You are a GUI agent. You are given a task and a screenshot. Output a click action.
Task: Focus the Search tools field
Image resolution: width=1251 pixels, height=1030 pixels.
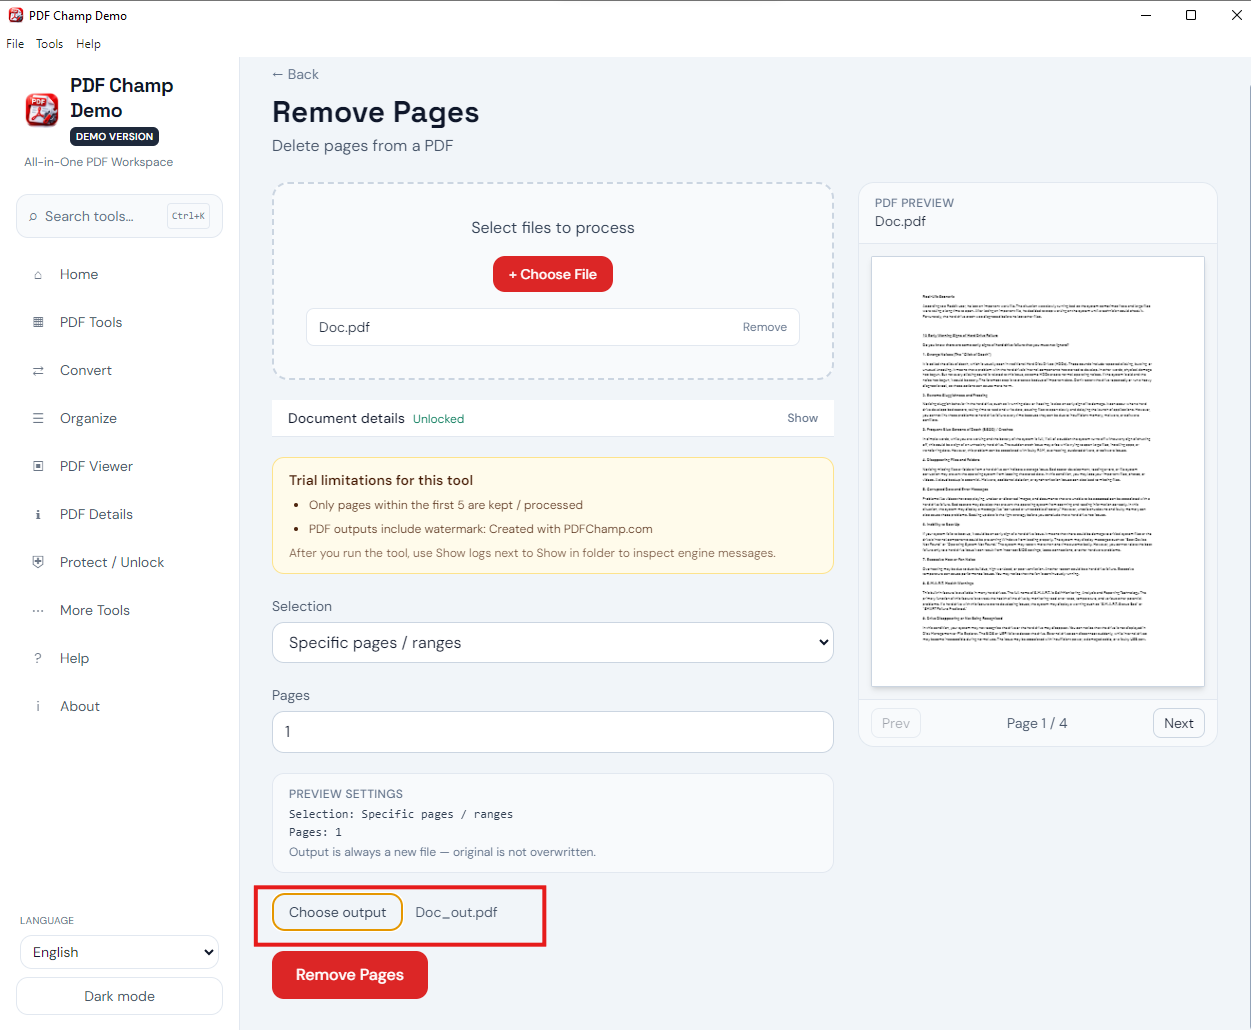click(119, 216)
